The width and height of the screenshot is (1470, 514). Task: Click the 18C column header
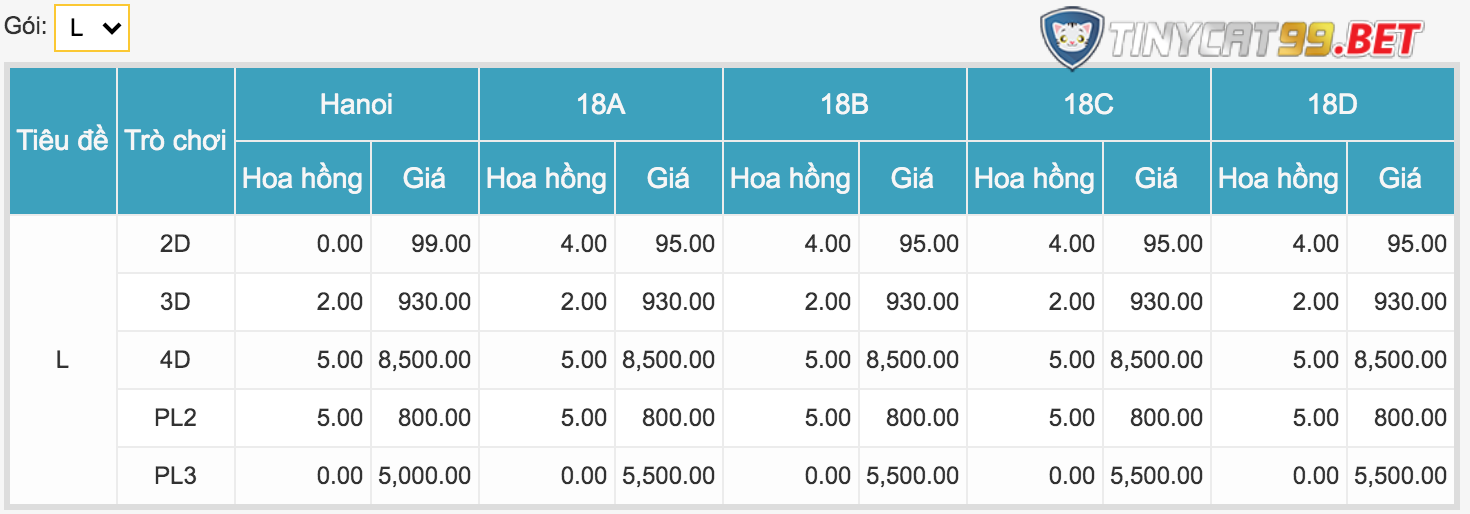[1088, 104]
